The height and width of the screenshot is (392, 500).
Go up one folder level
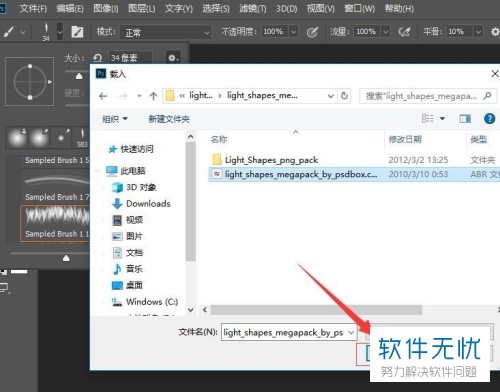coord(153,96)
